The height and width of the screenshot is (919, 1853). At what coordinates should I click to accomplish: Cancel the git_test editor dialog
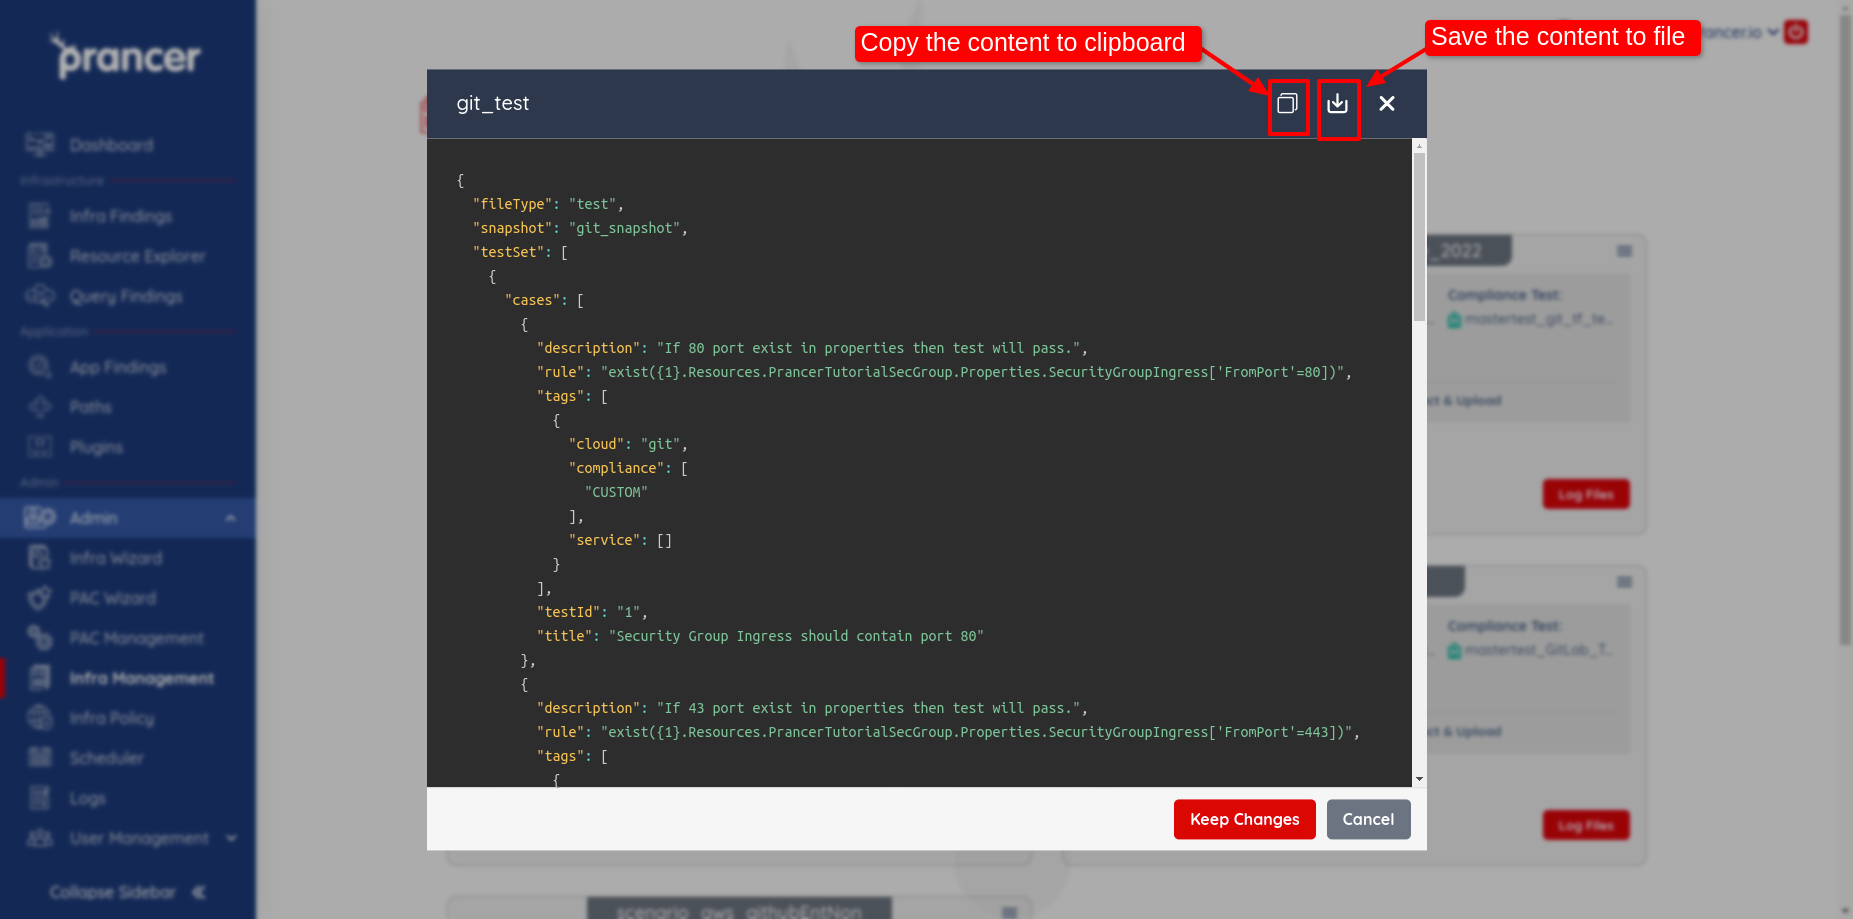click(x=1368, y=819)
